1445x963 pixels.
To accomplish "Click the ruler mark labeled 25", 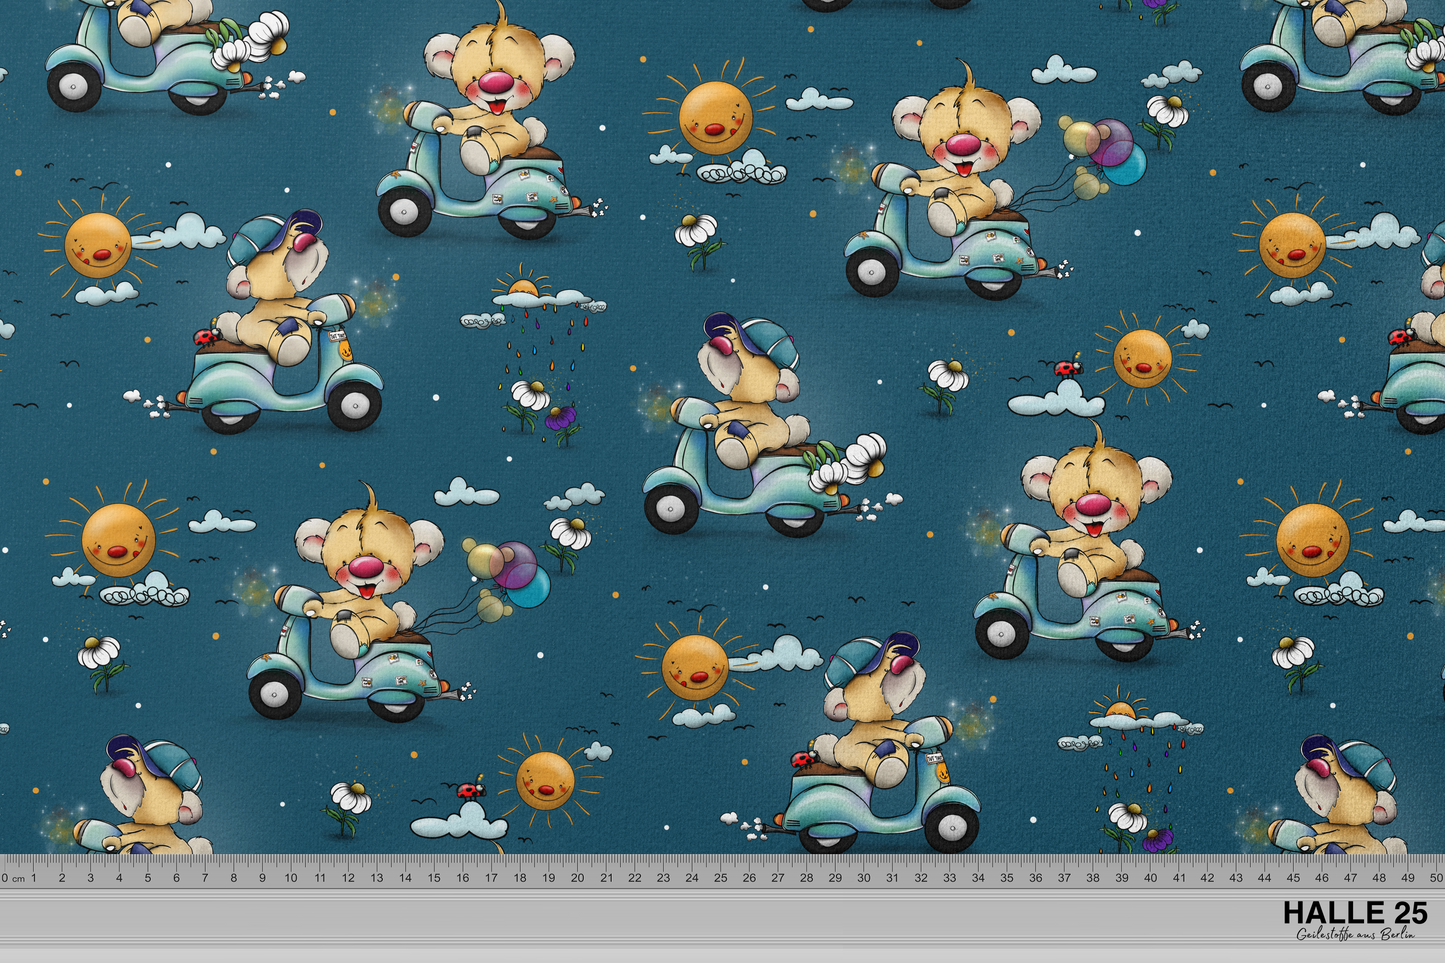I will click(x=720, y=878).
